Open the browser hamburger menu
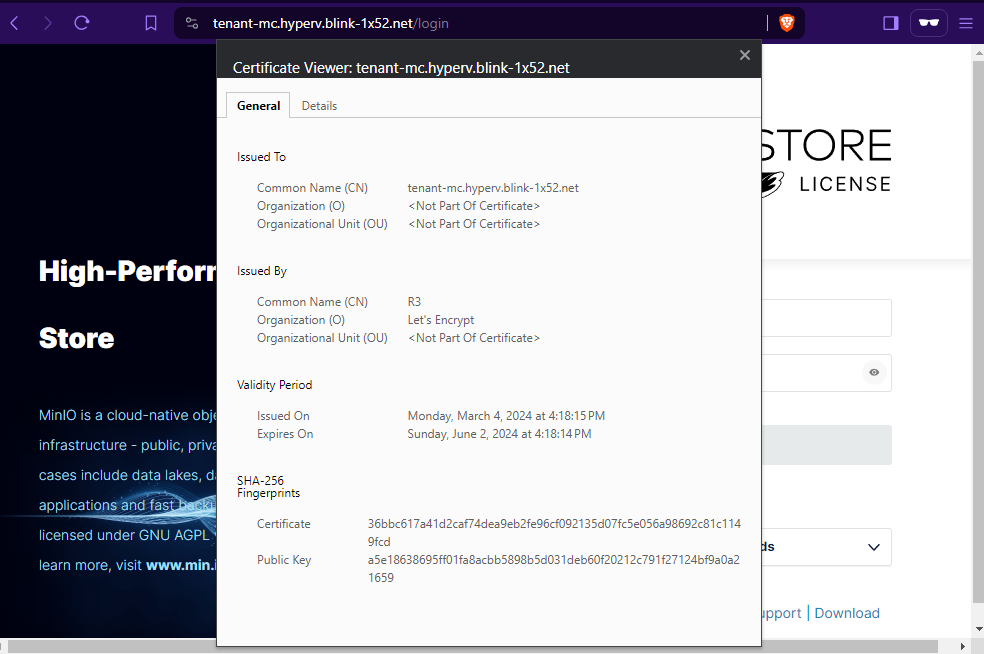 966,22
